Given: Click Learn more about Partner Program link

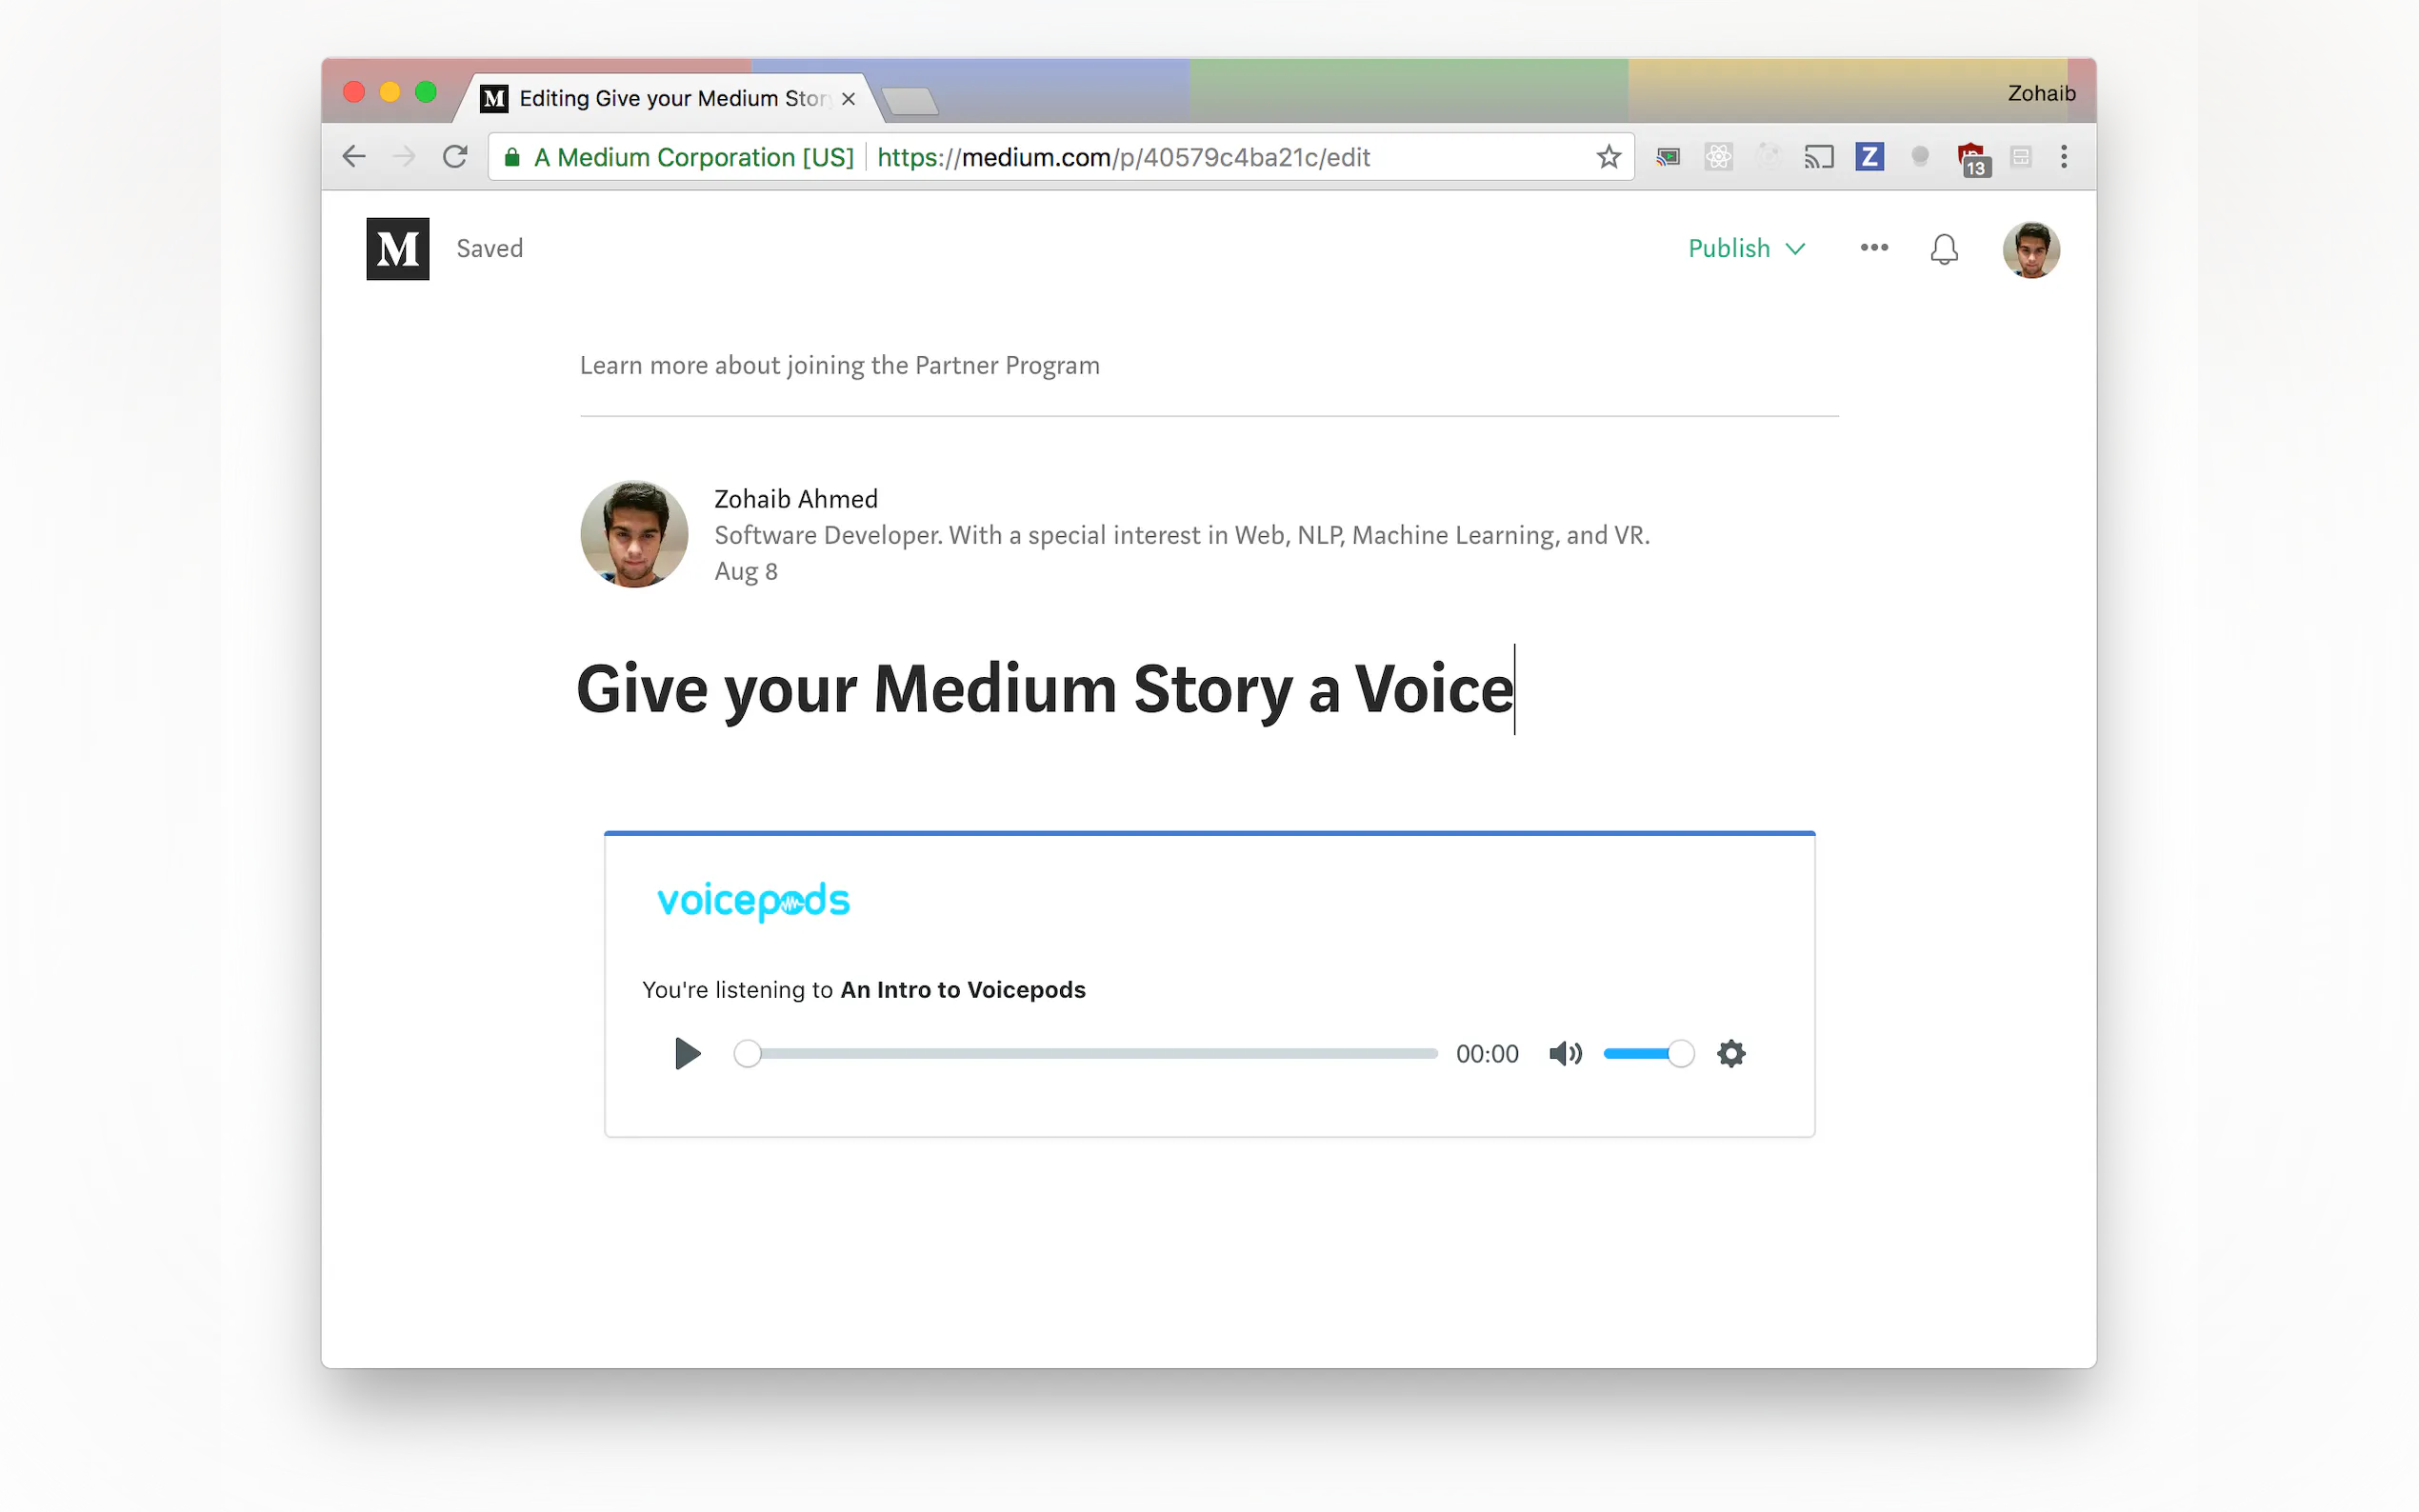Looking at the screenshot, I should [839, 365].
